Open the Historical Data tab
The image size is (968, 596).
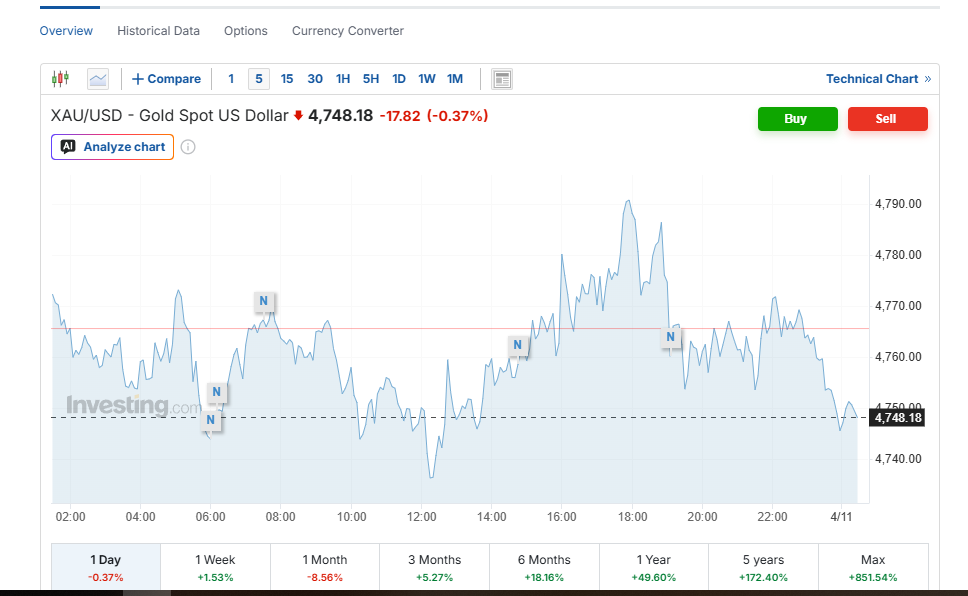pyautogui.click(x=158, y=31)
